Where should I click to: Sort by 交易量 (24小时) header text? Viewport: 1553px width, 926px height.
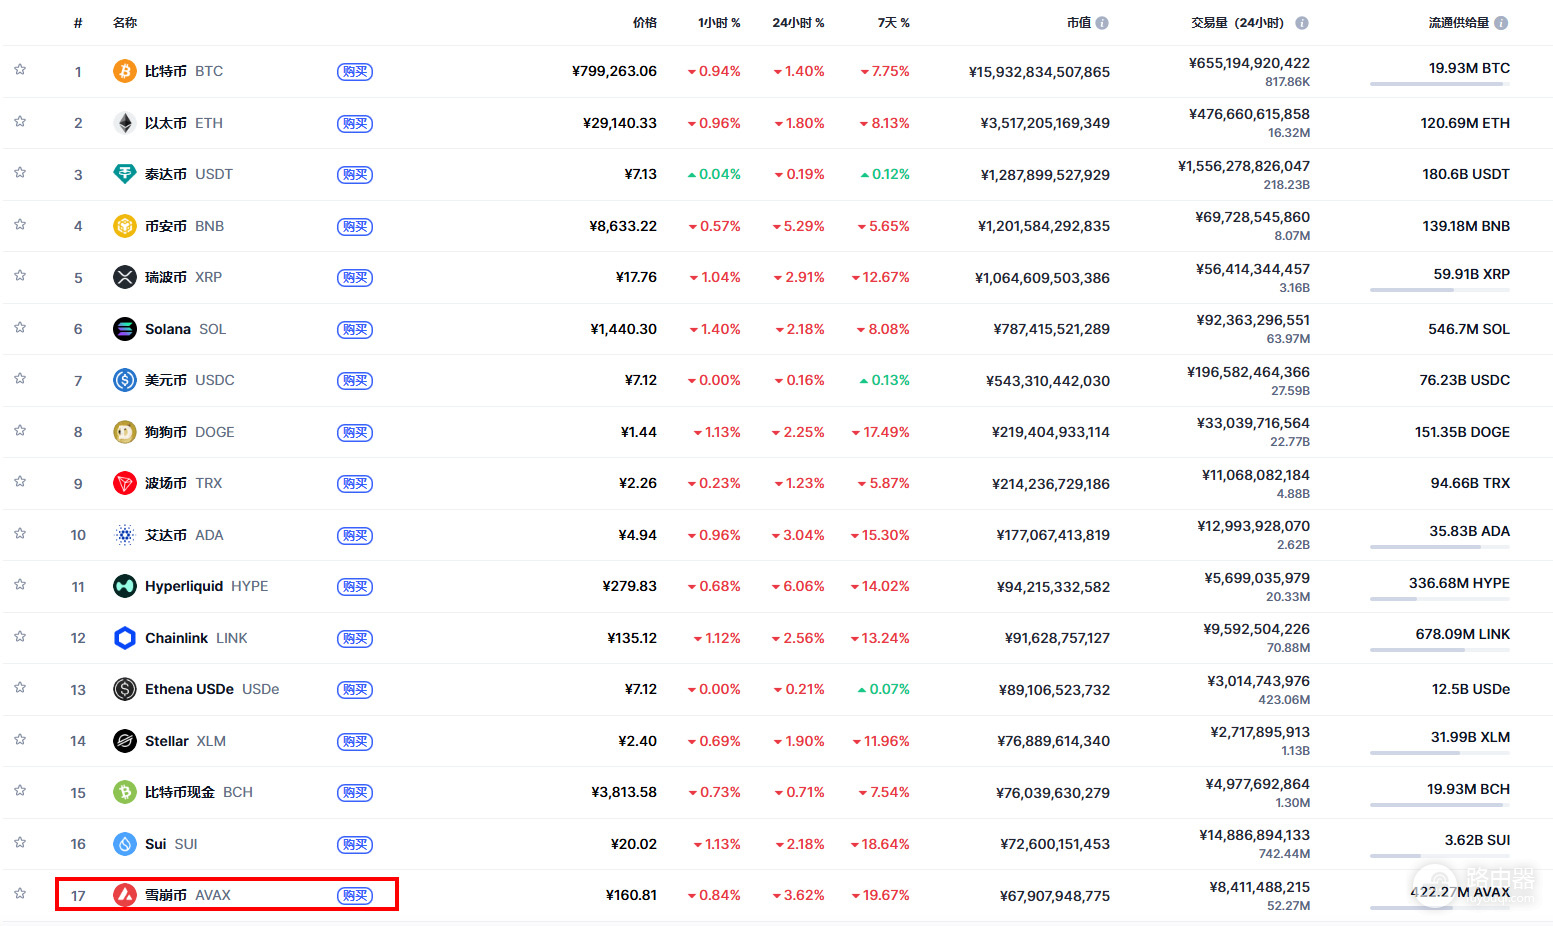tap(1237, 23)
